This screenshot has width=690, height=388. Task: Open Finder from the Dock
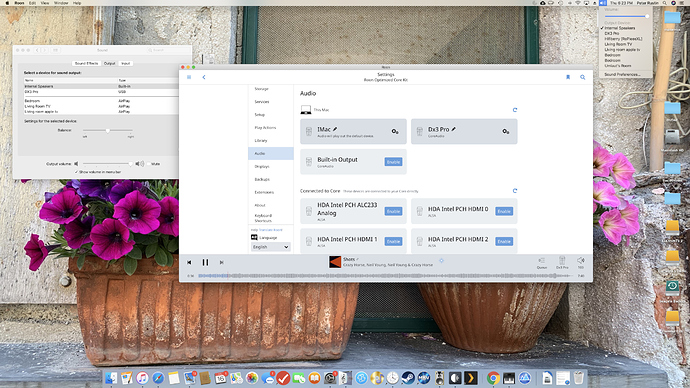(111, 378)
